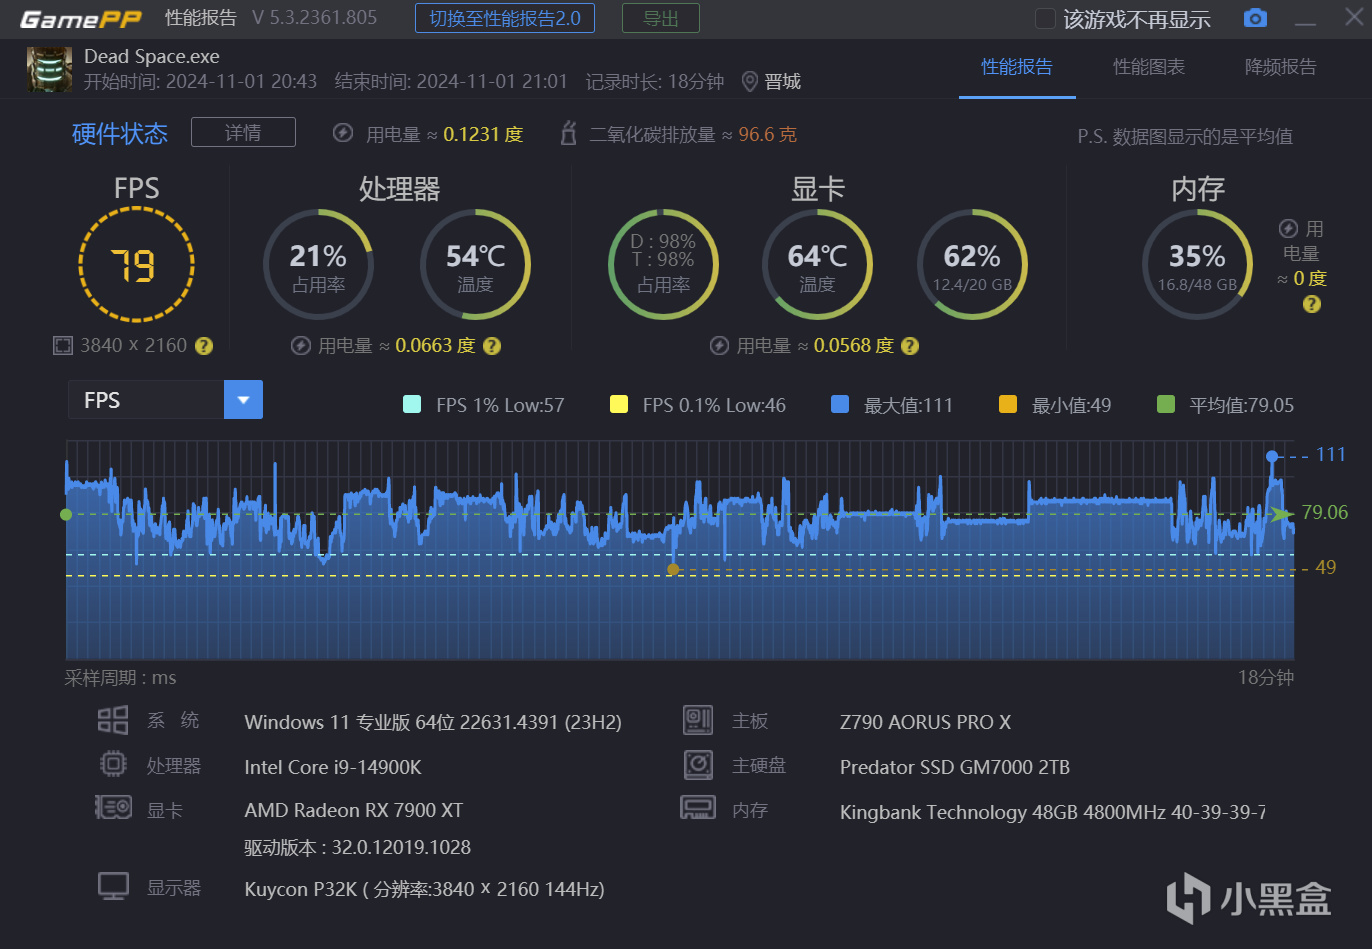Click the CPU 54℃ 温度 gauge
Image resolution: width=1372 pixels, height=949 pixels.
click(475, 265)
